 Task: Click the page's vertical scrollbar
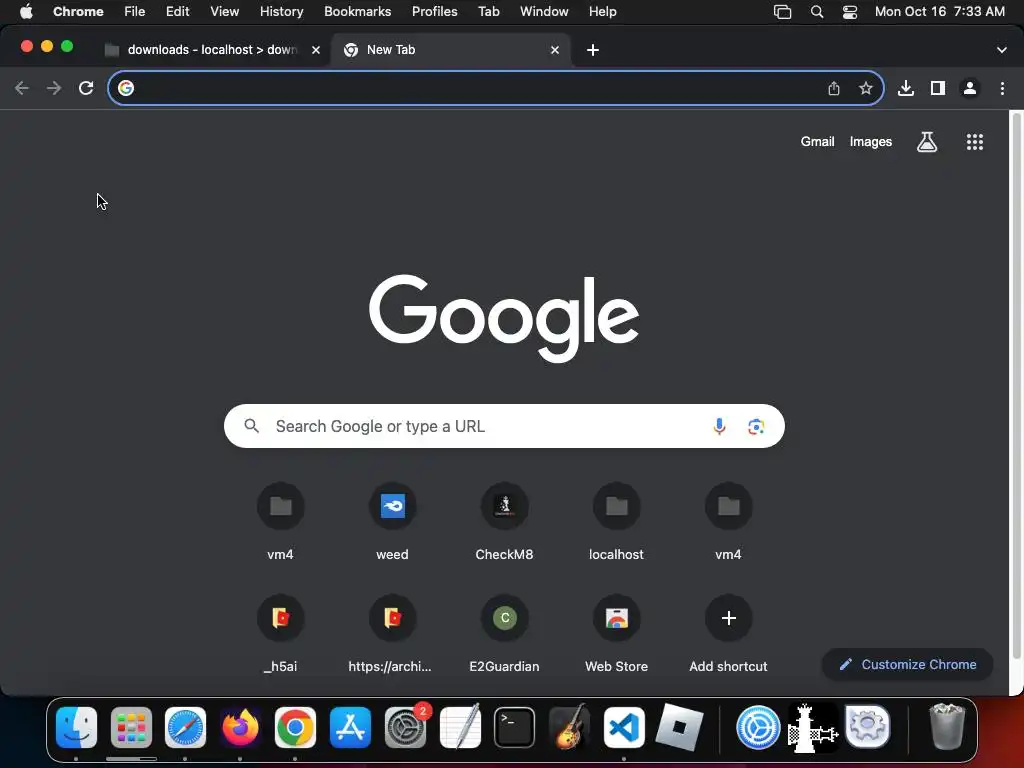(1016, 387)
